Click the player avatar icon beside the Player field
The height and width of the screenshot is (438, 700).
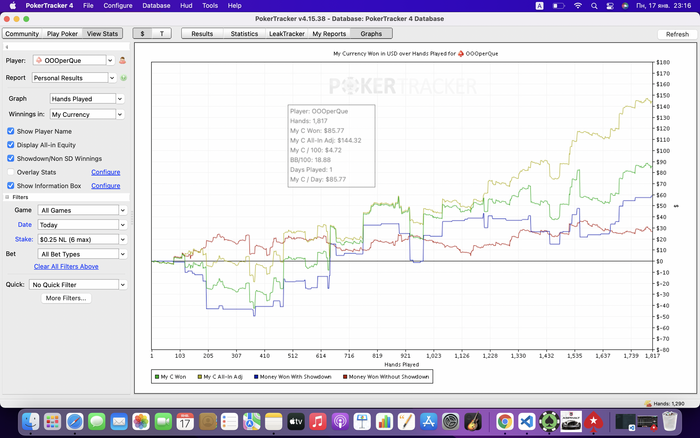(122, 60)
